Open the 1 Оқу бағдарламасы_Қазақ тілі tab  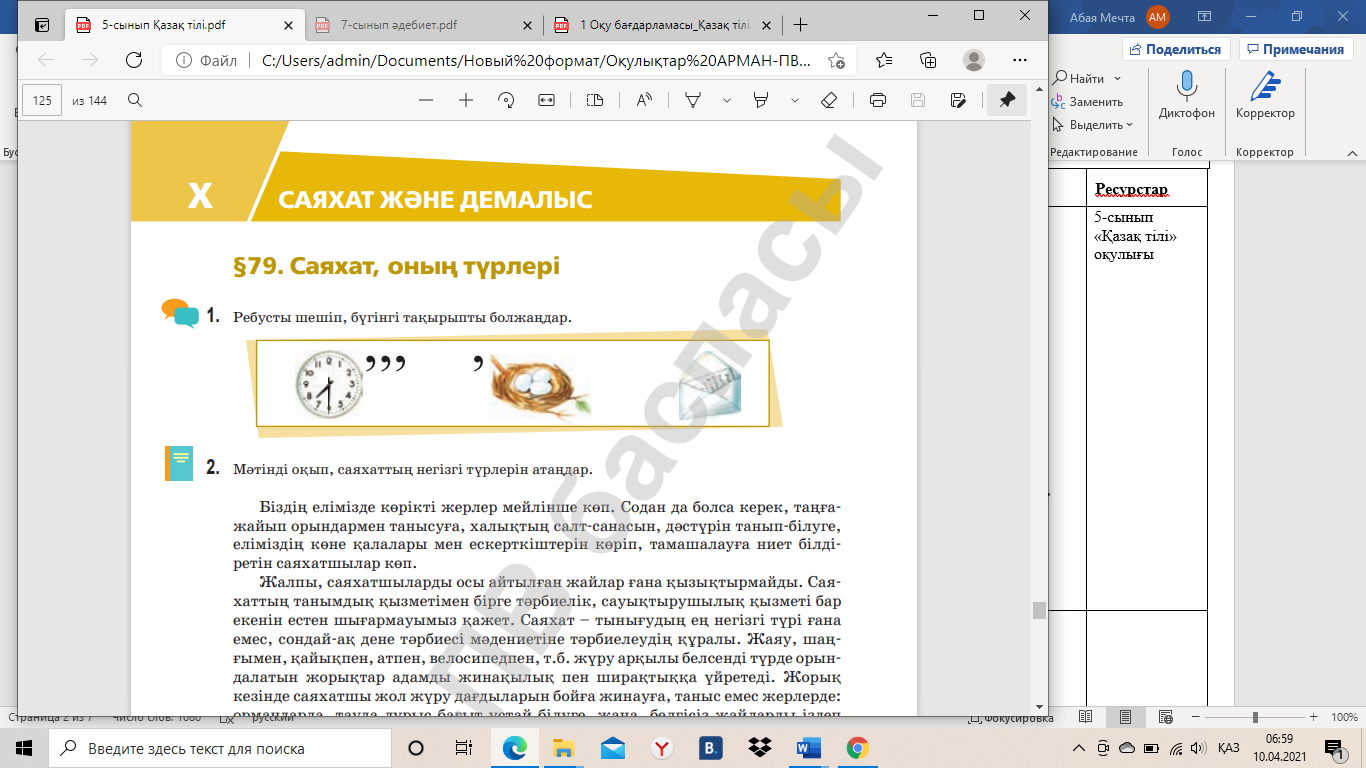661,25
